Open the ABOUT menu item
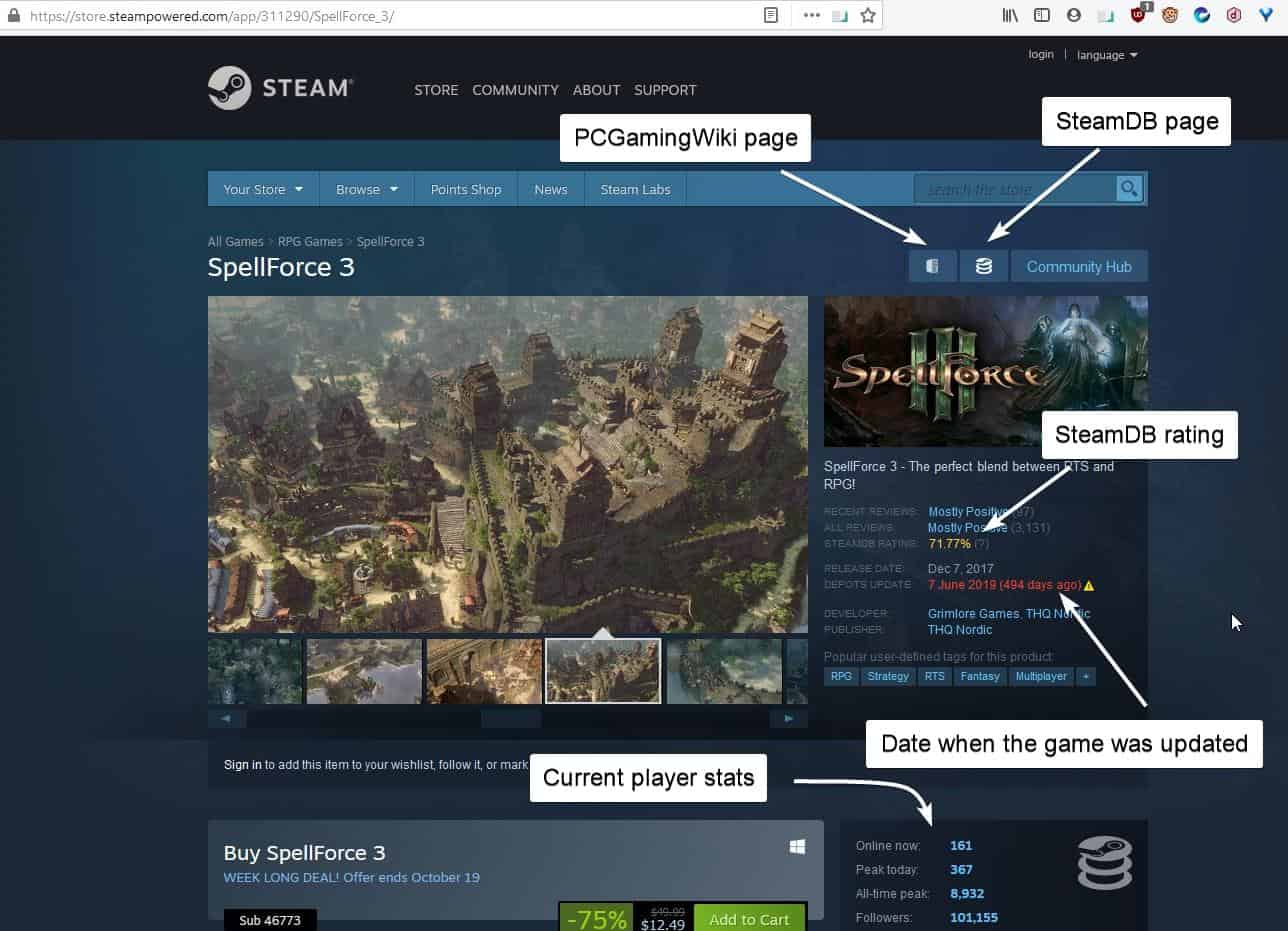 coord(596,90)
